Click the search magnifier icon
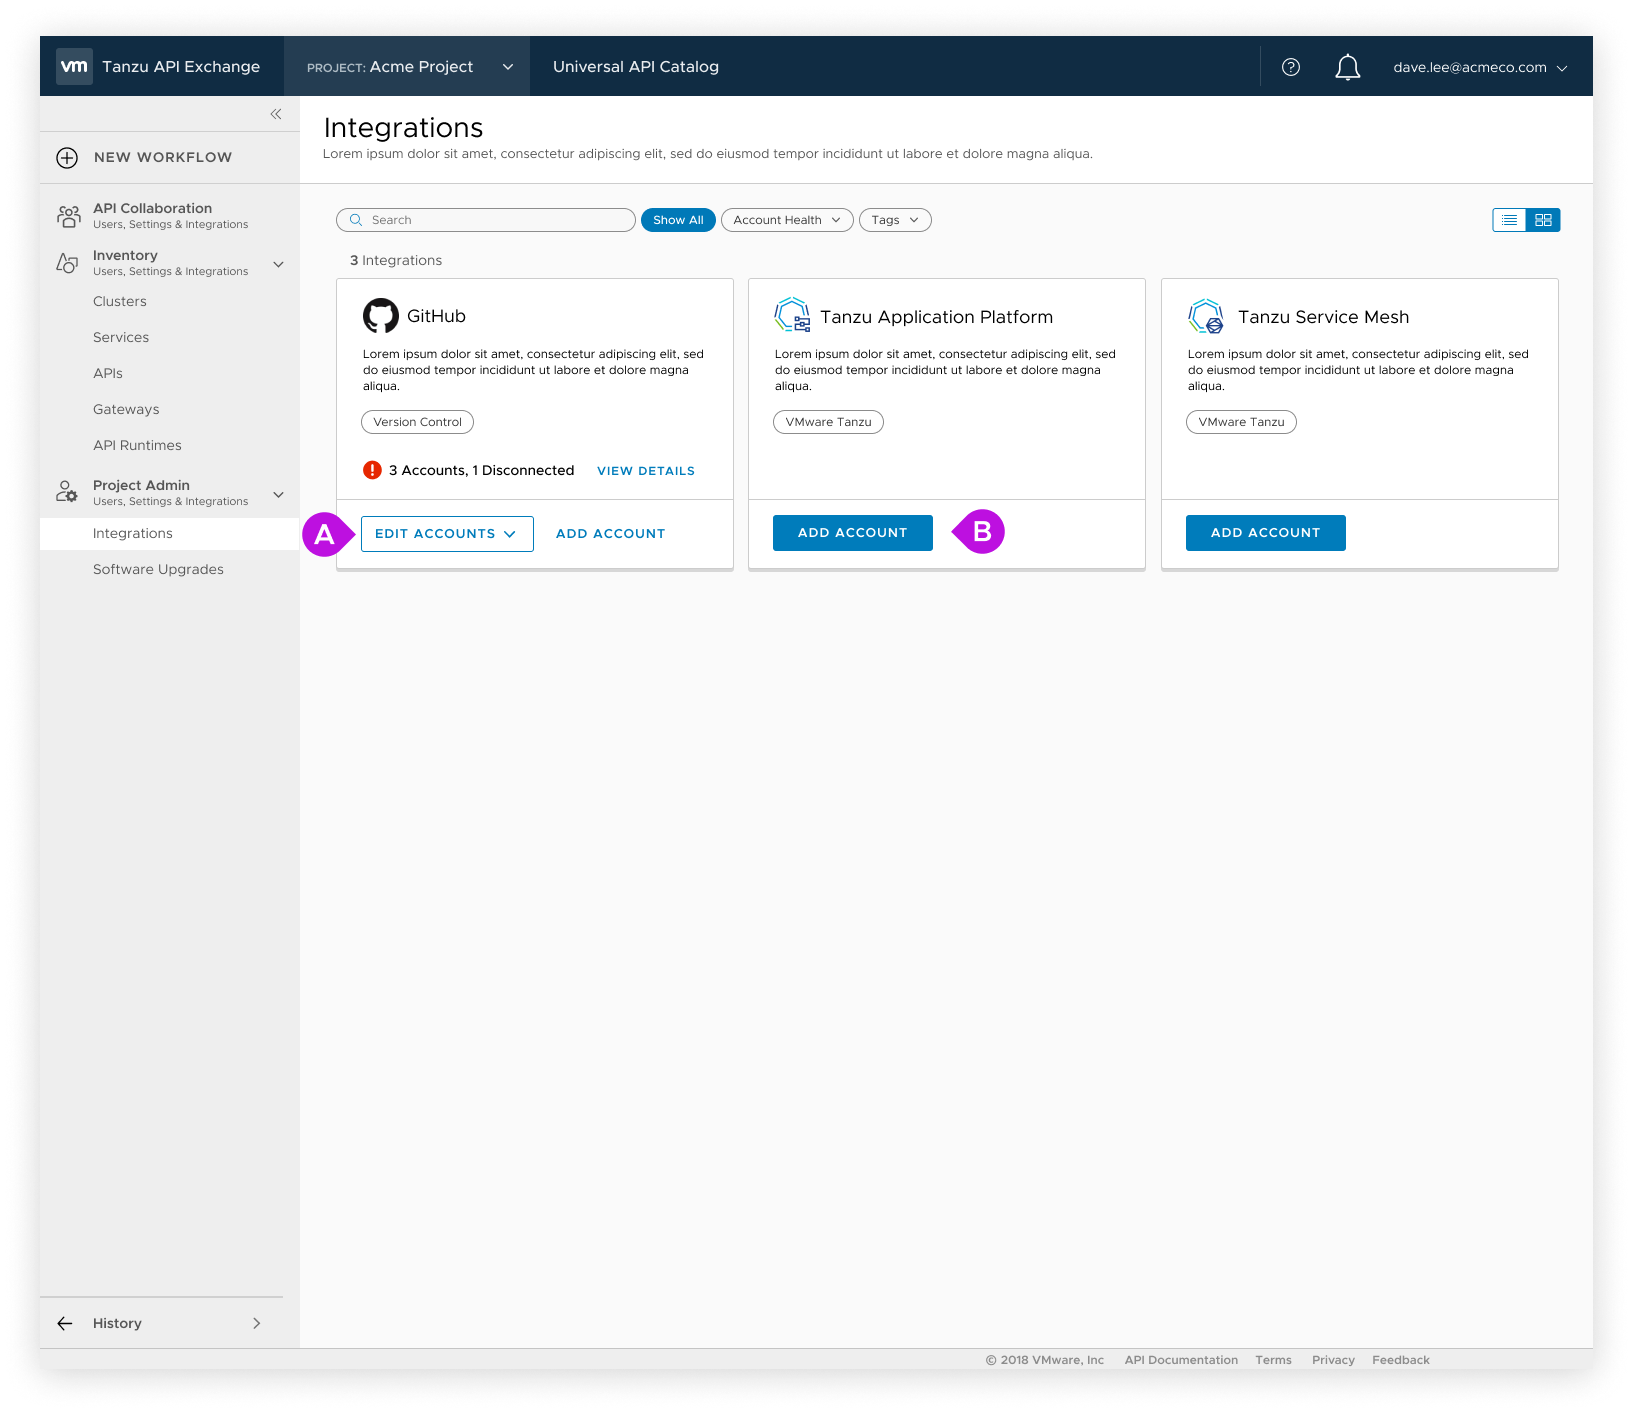This screenshot has width=1633, height=1413. (x=355, y=220)
